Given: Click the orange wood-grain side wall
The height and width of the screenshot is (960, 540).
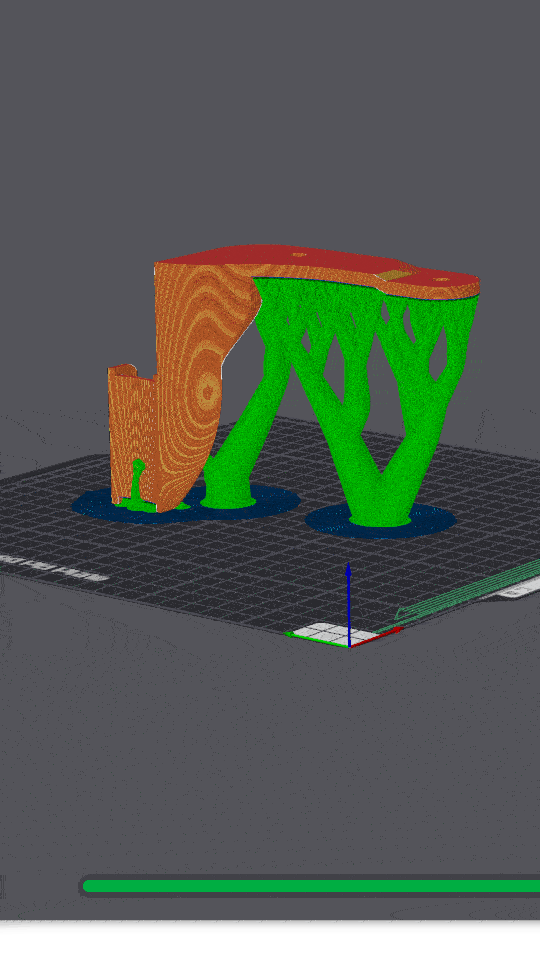Looking at the screenshot, I should tap(190, 380).
